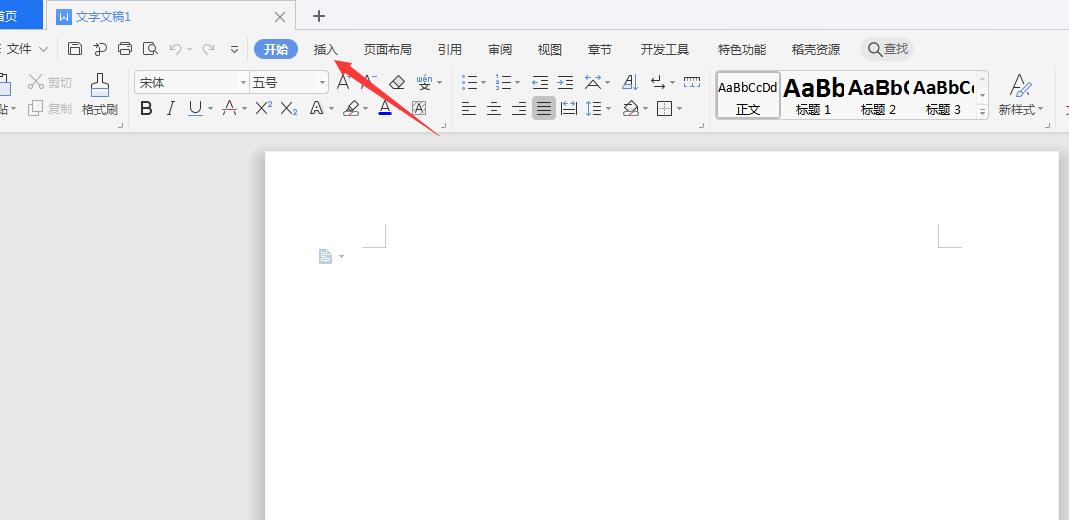
Task: Click the paragraph shading bucket icon
Action: [x=631, y=108]
